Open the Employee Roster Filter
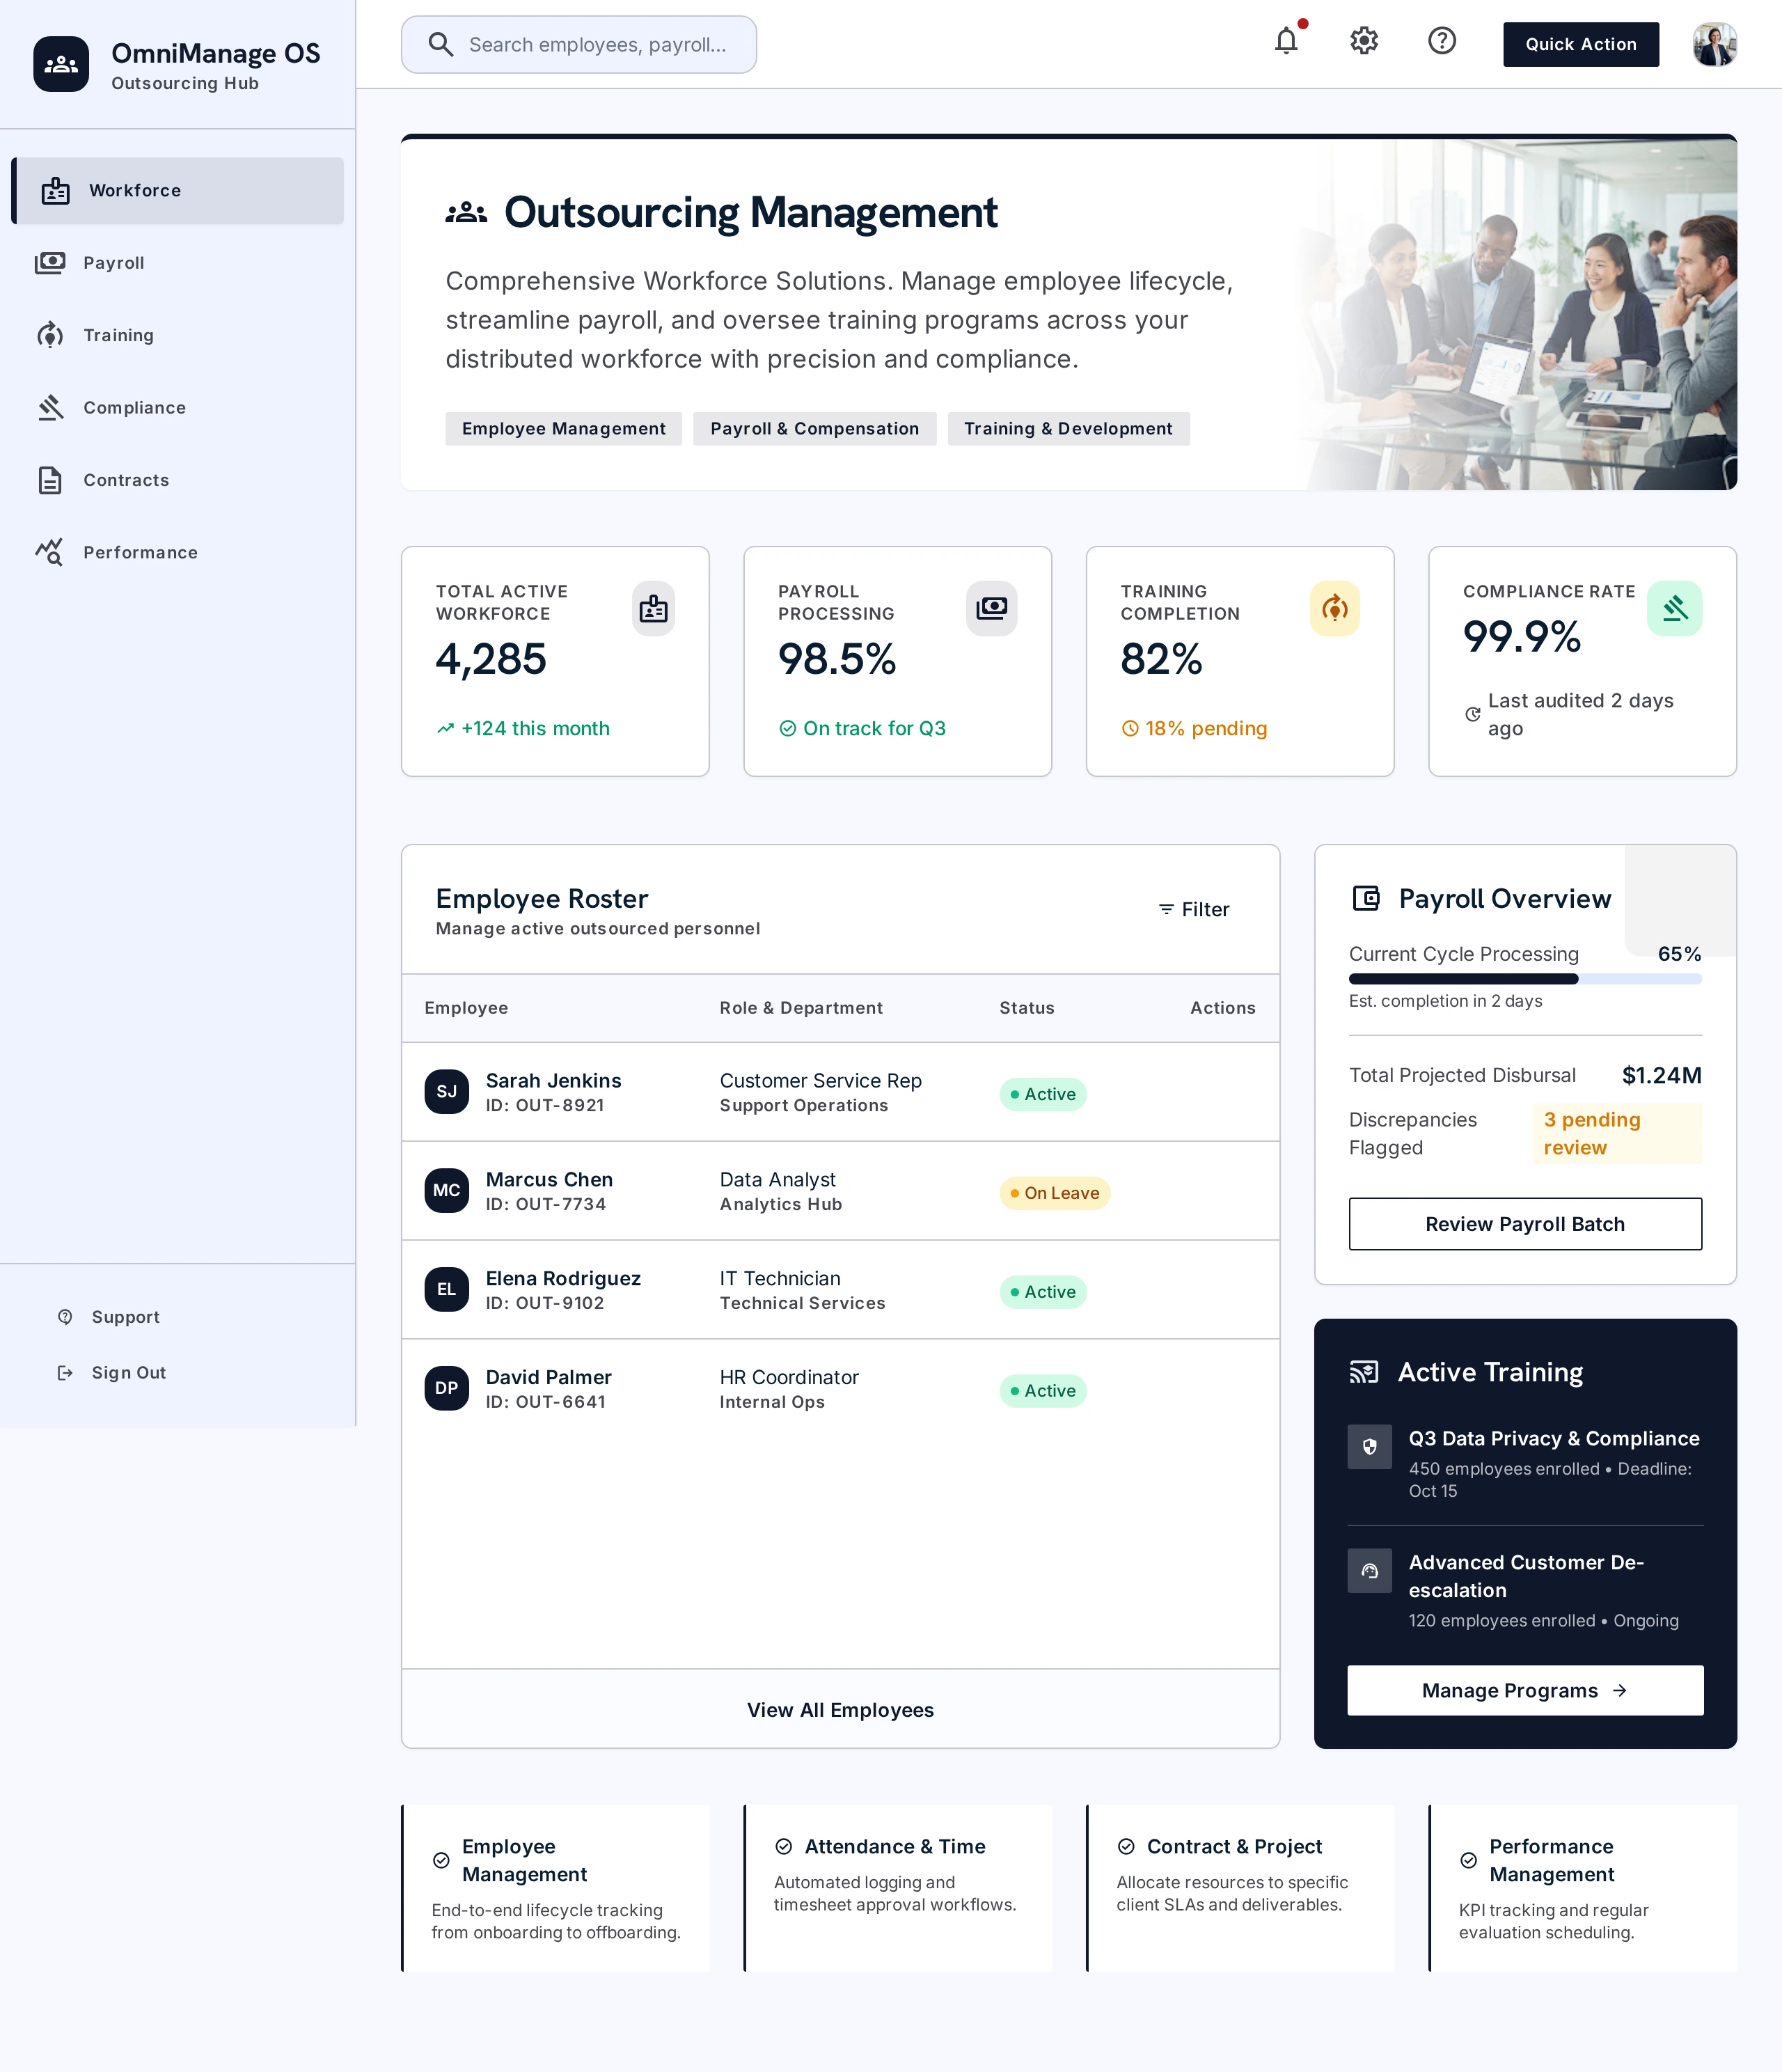This screenshot has width=1782, height=2072. pyautogui.click(x=1194, y=909)
